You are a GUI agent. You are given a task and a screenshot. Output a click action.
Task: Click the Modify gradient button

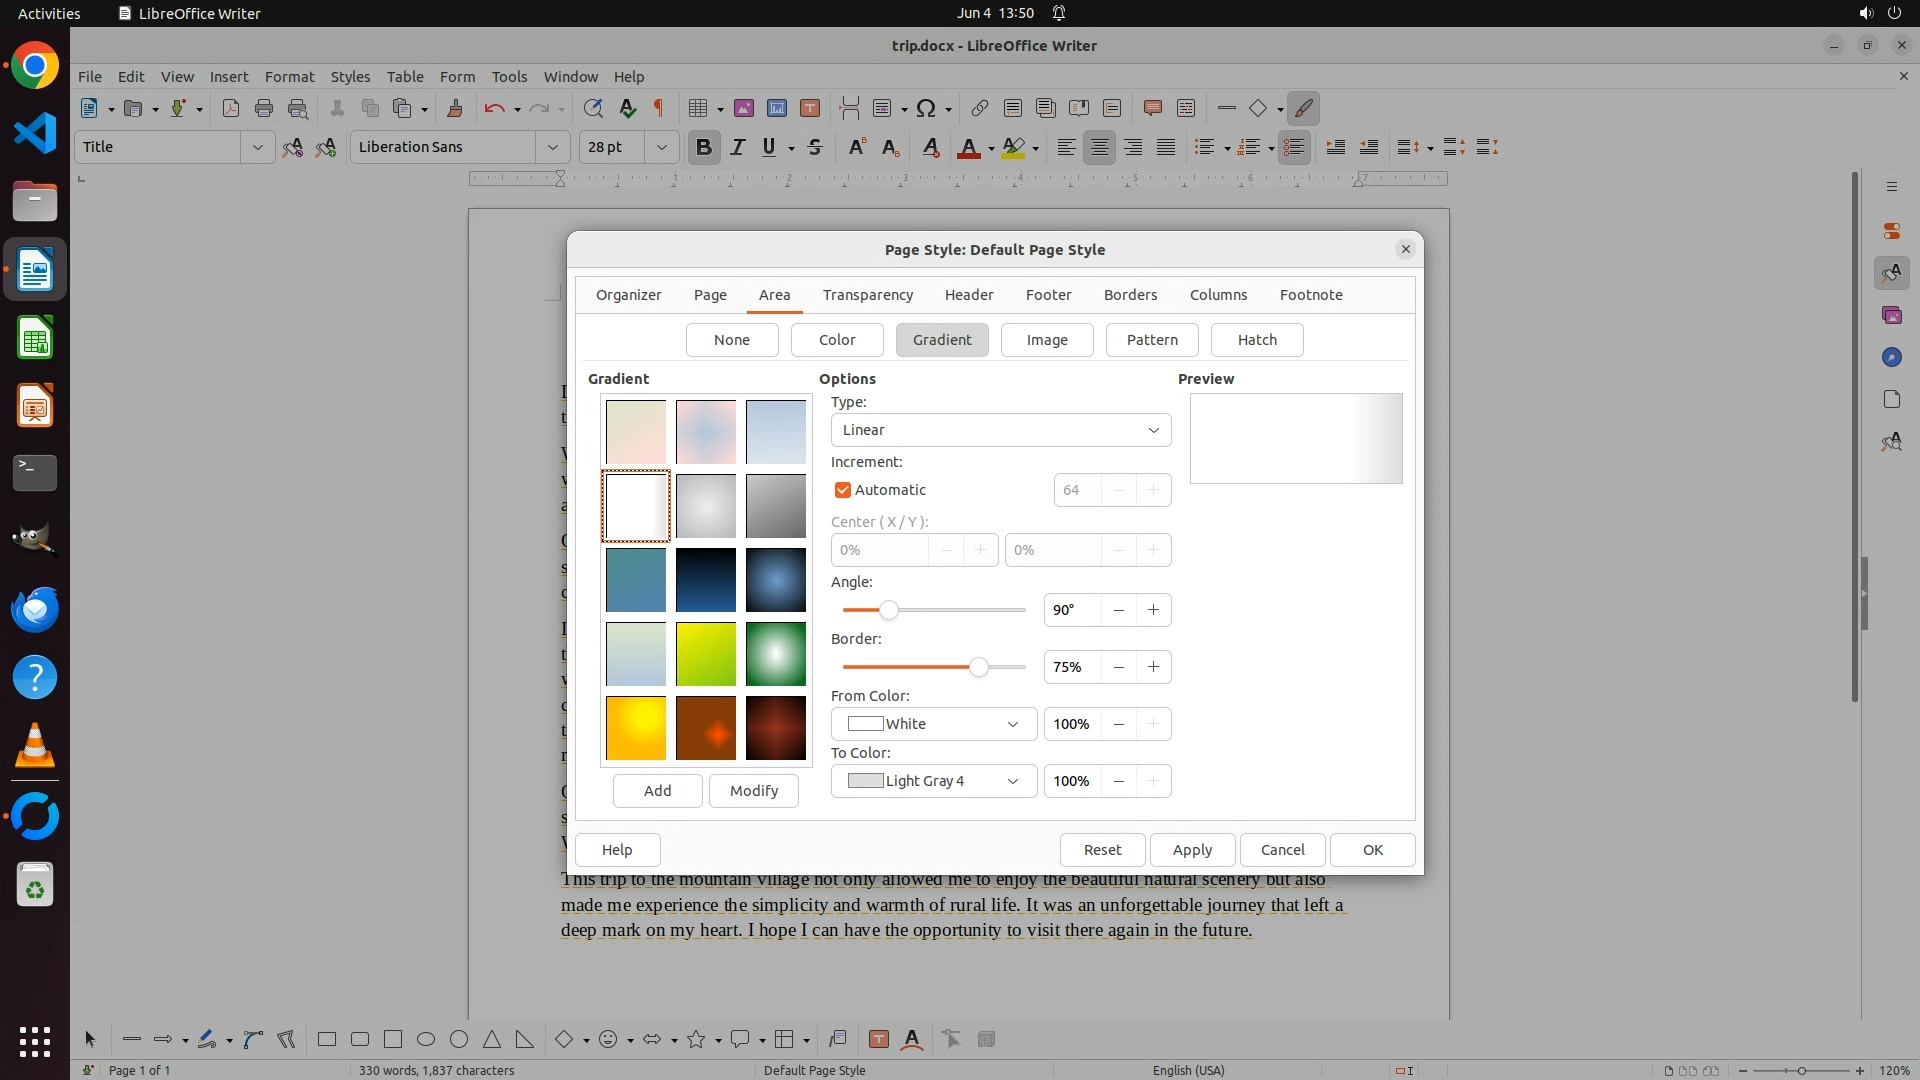click(753, 791)
